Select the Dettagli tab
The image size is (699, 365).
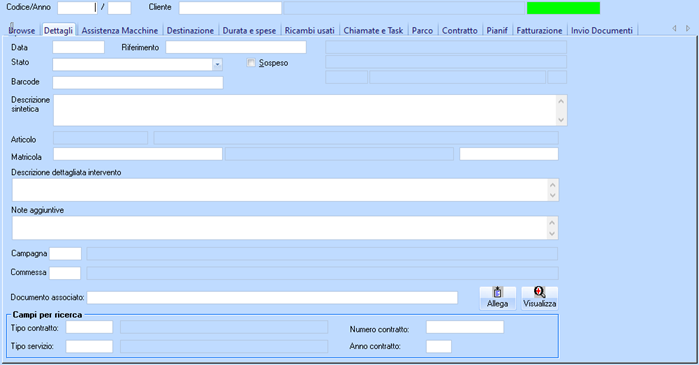(58, 30)
